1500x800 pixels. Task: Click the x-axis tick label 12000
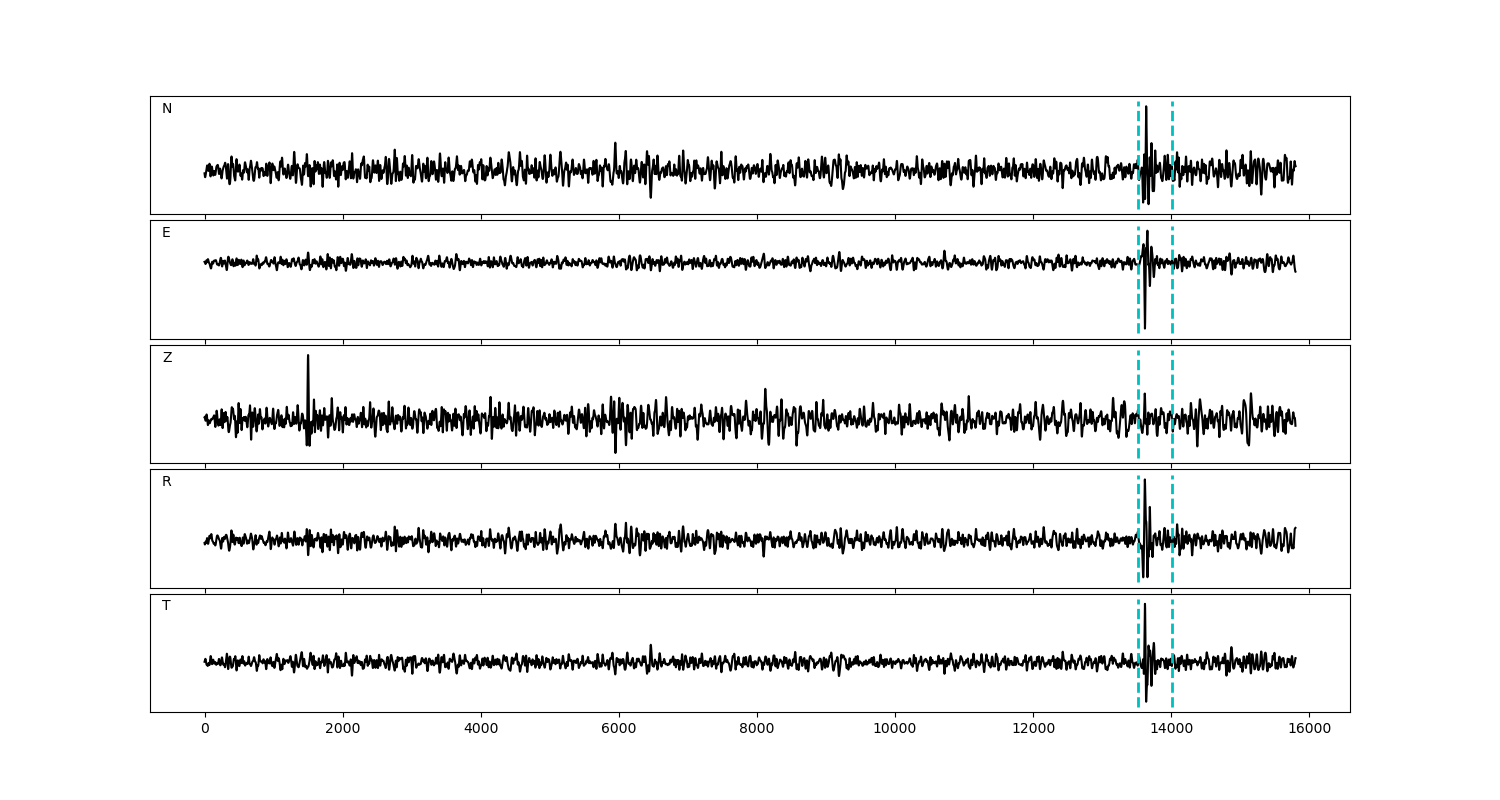click(x=1033, y=729)
